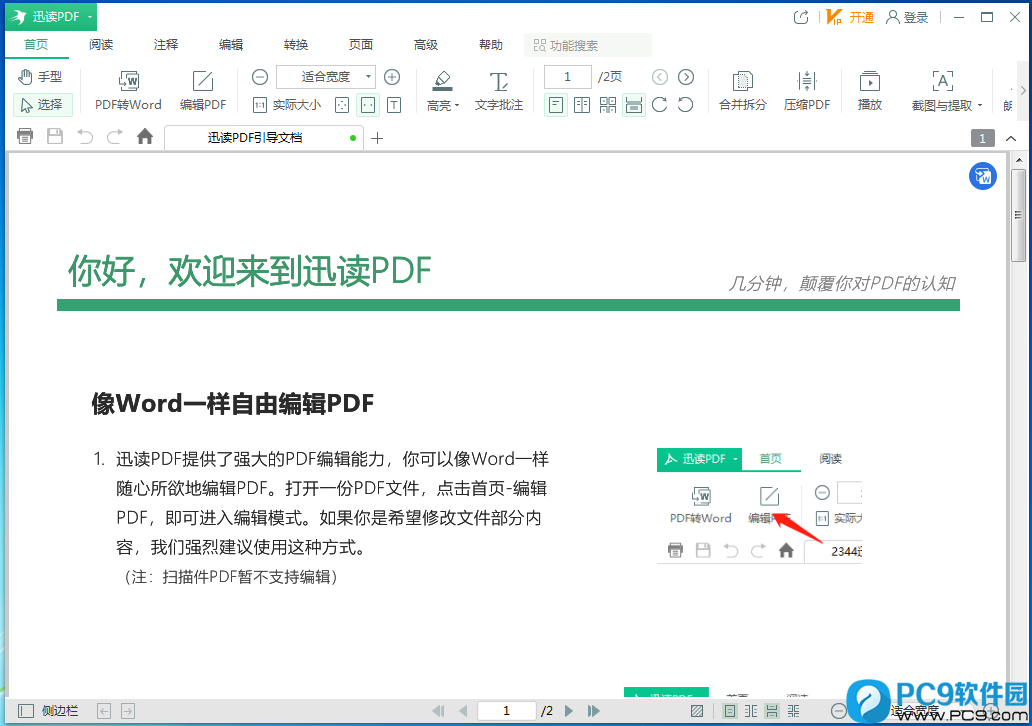Click the VIP 开通 button
Viewport: 1032px width, 726px height.
click(850, 17)
